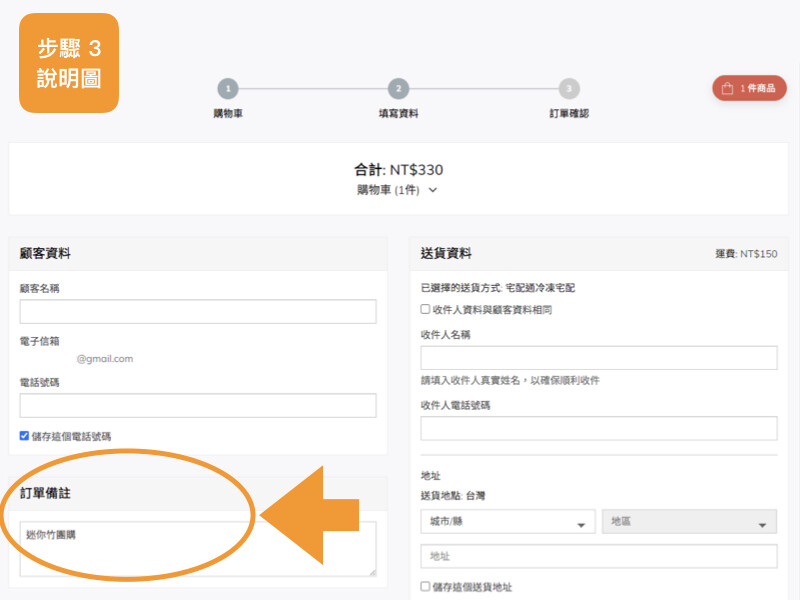Open the 地區 district dropdown
This screenshot has height=600, width=800.
point(690,521)
